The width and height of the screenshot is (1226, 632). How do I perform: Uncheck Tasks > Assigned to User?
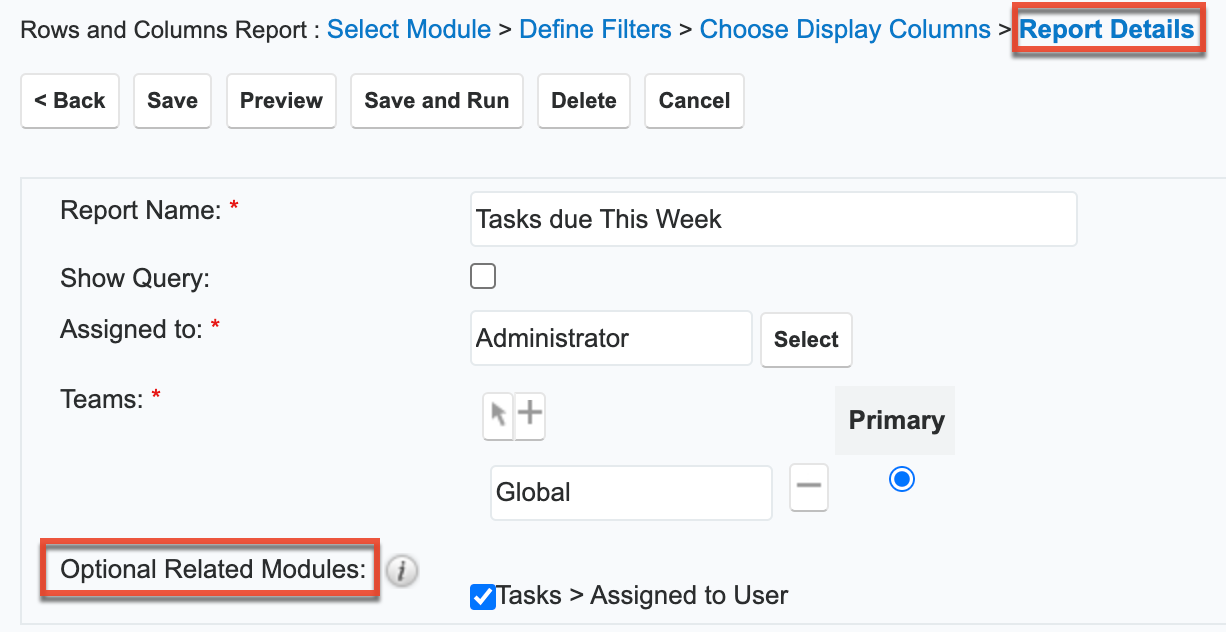(483, 596)
